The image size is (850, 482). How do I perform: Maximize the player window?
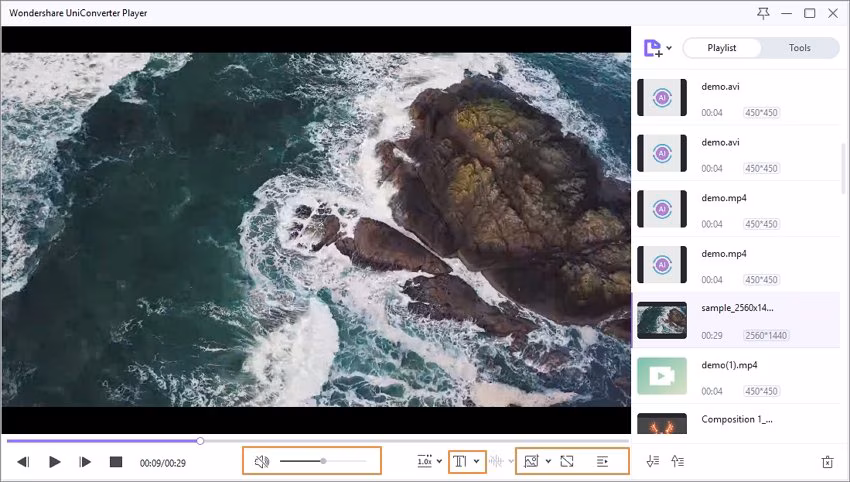tap(809, 13)
